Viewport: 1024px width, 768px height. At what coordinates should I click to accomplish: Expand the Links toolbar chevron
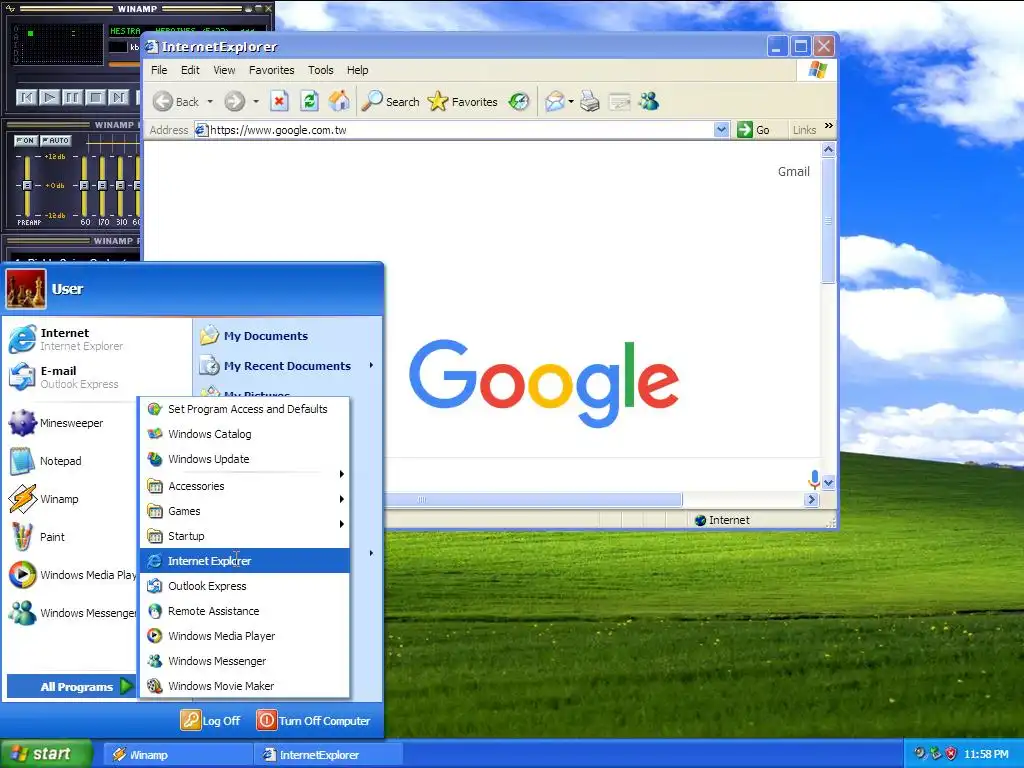(829, 126)
